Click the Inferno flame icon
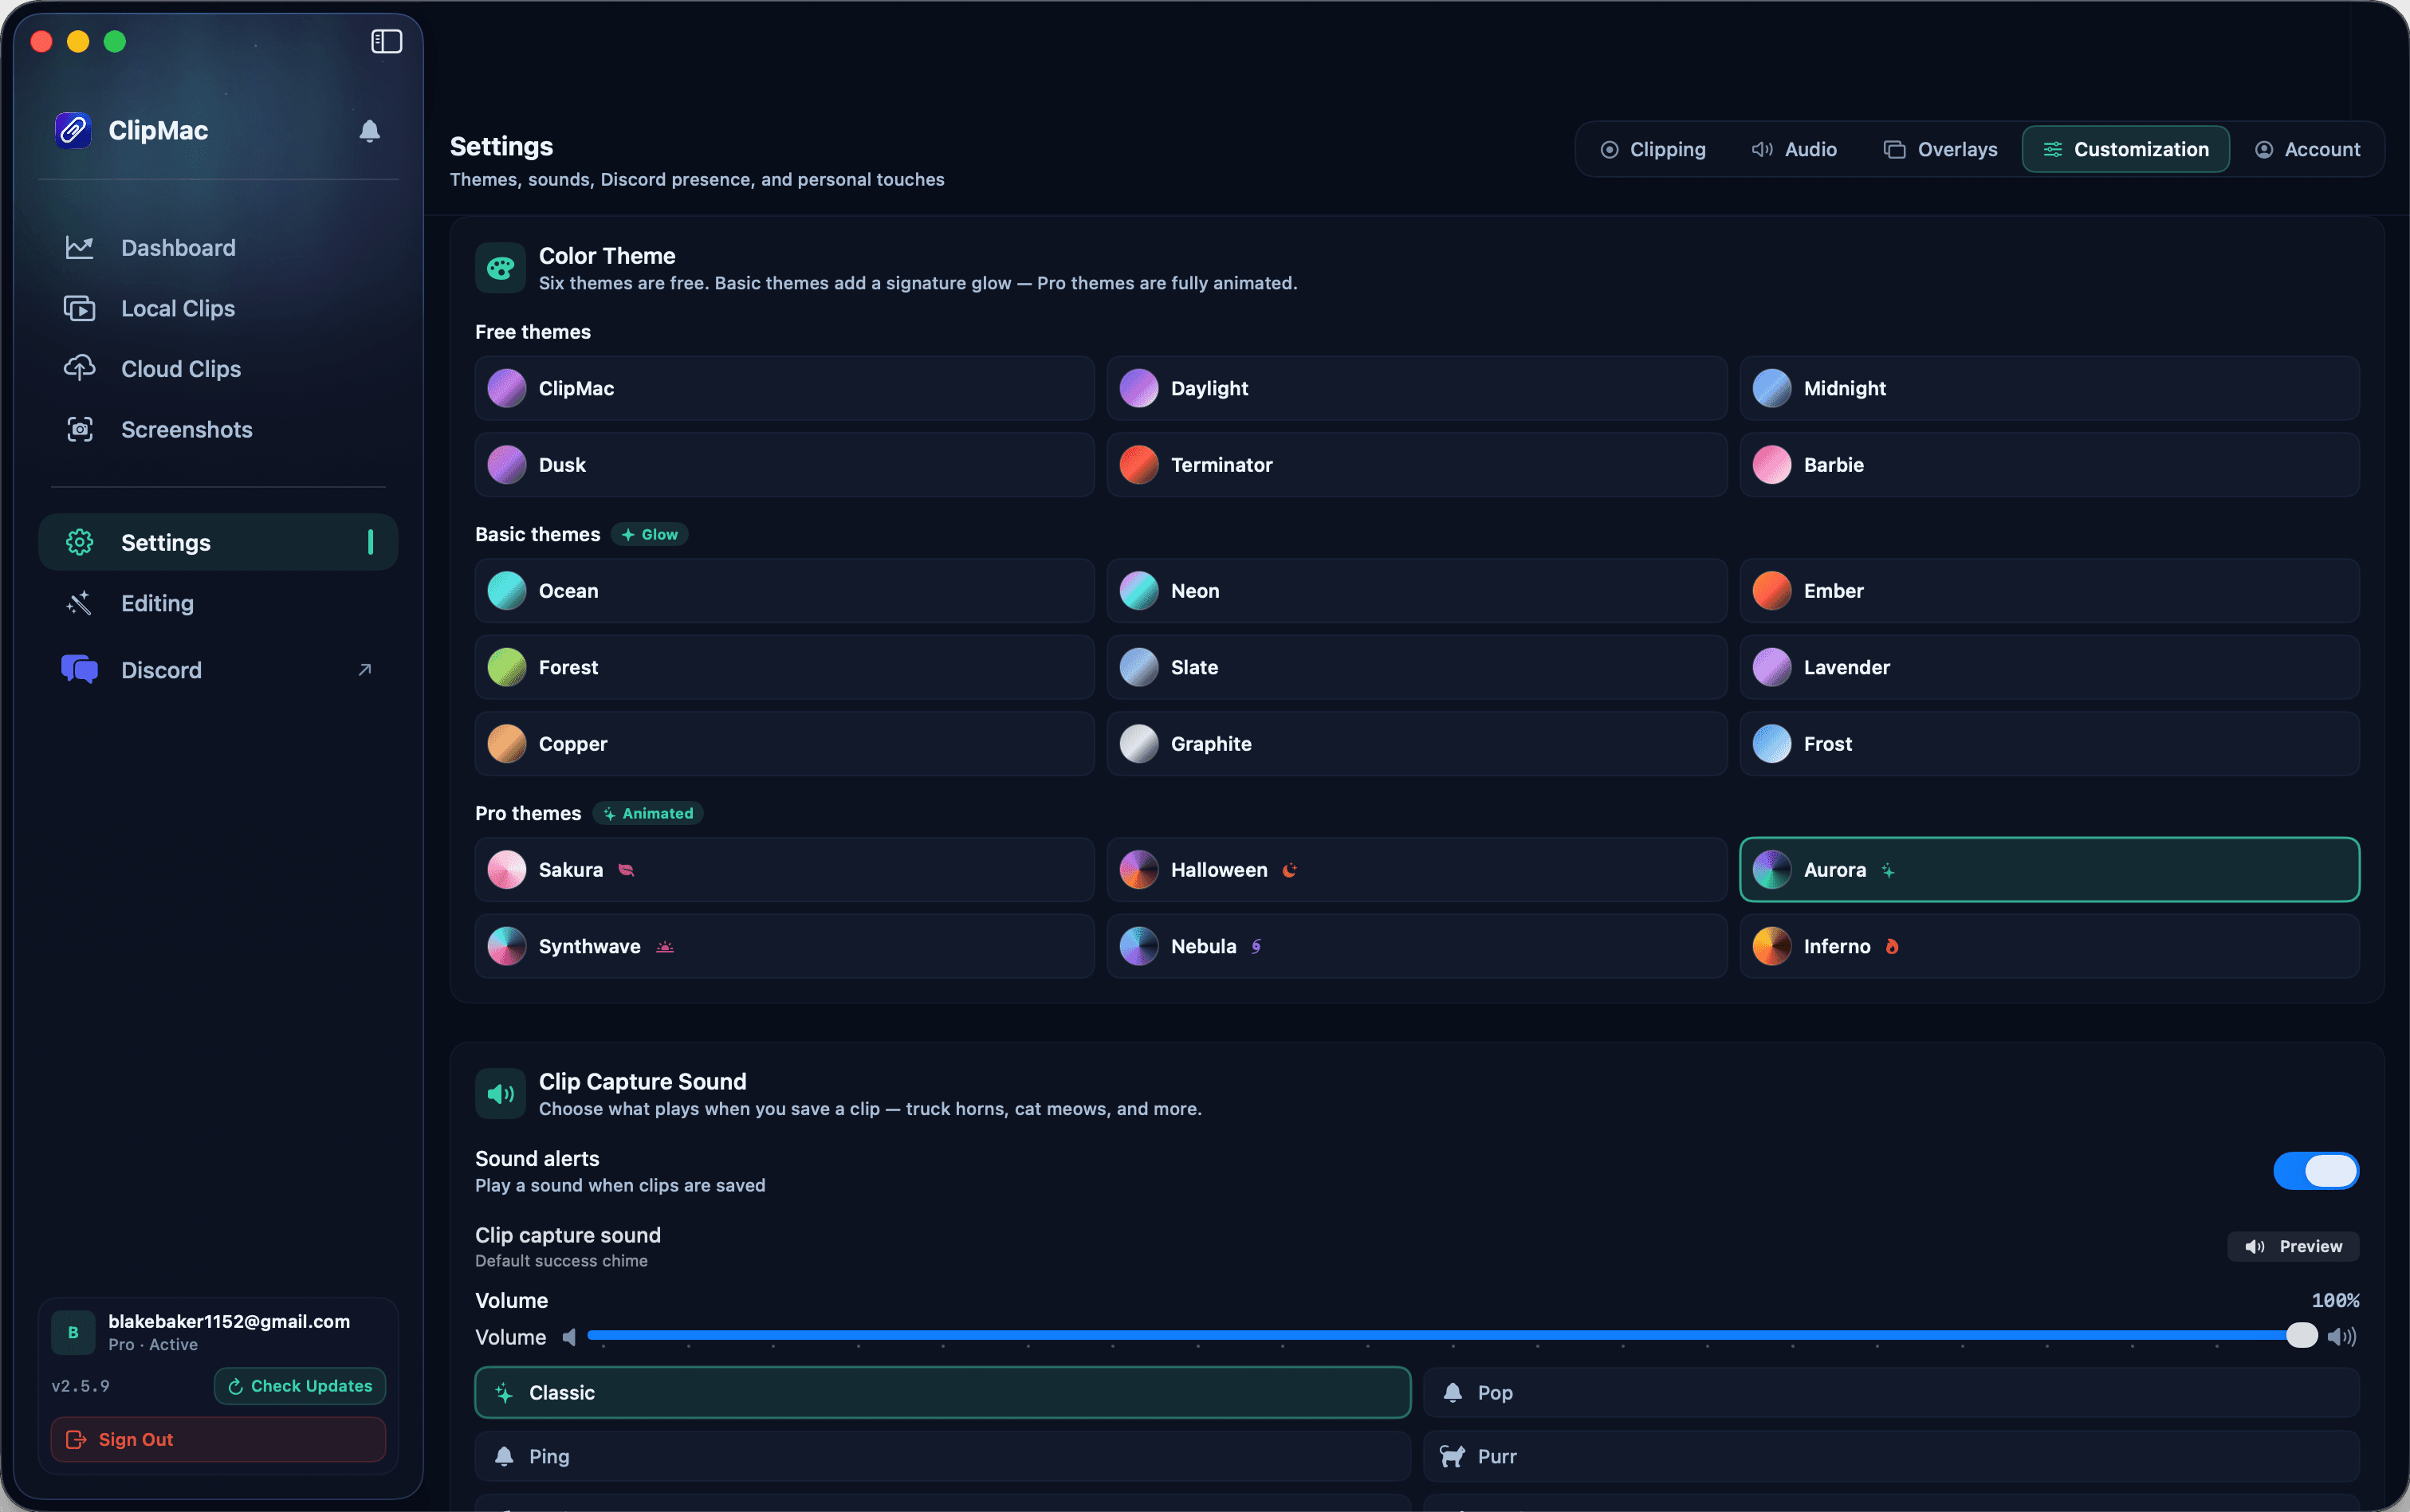 [x=1892, y=947]
